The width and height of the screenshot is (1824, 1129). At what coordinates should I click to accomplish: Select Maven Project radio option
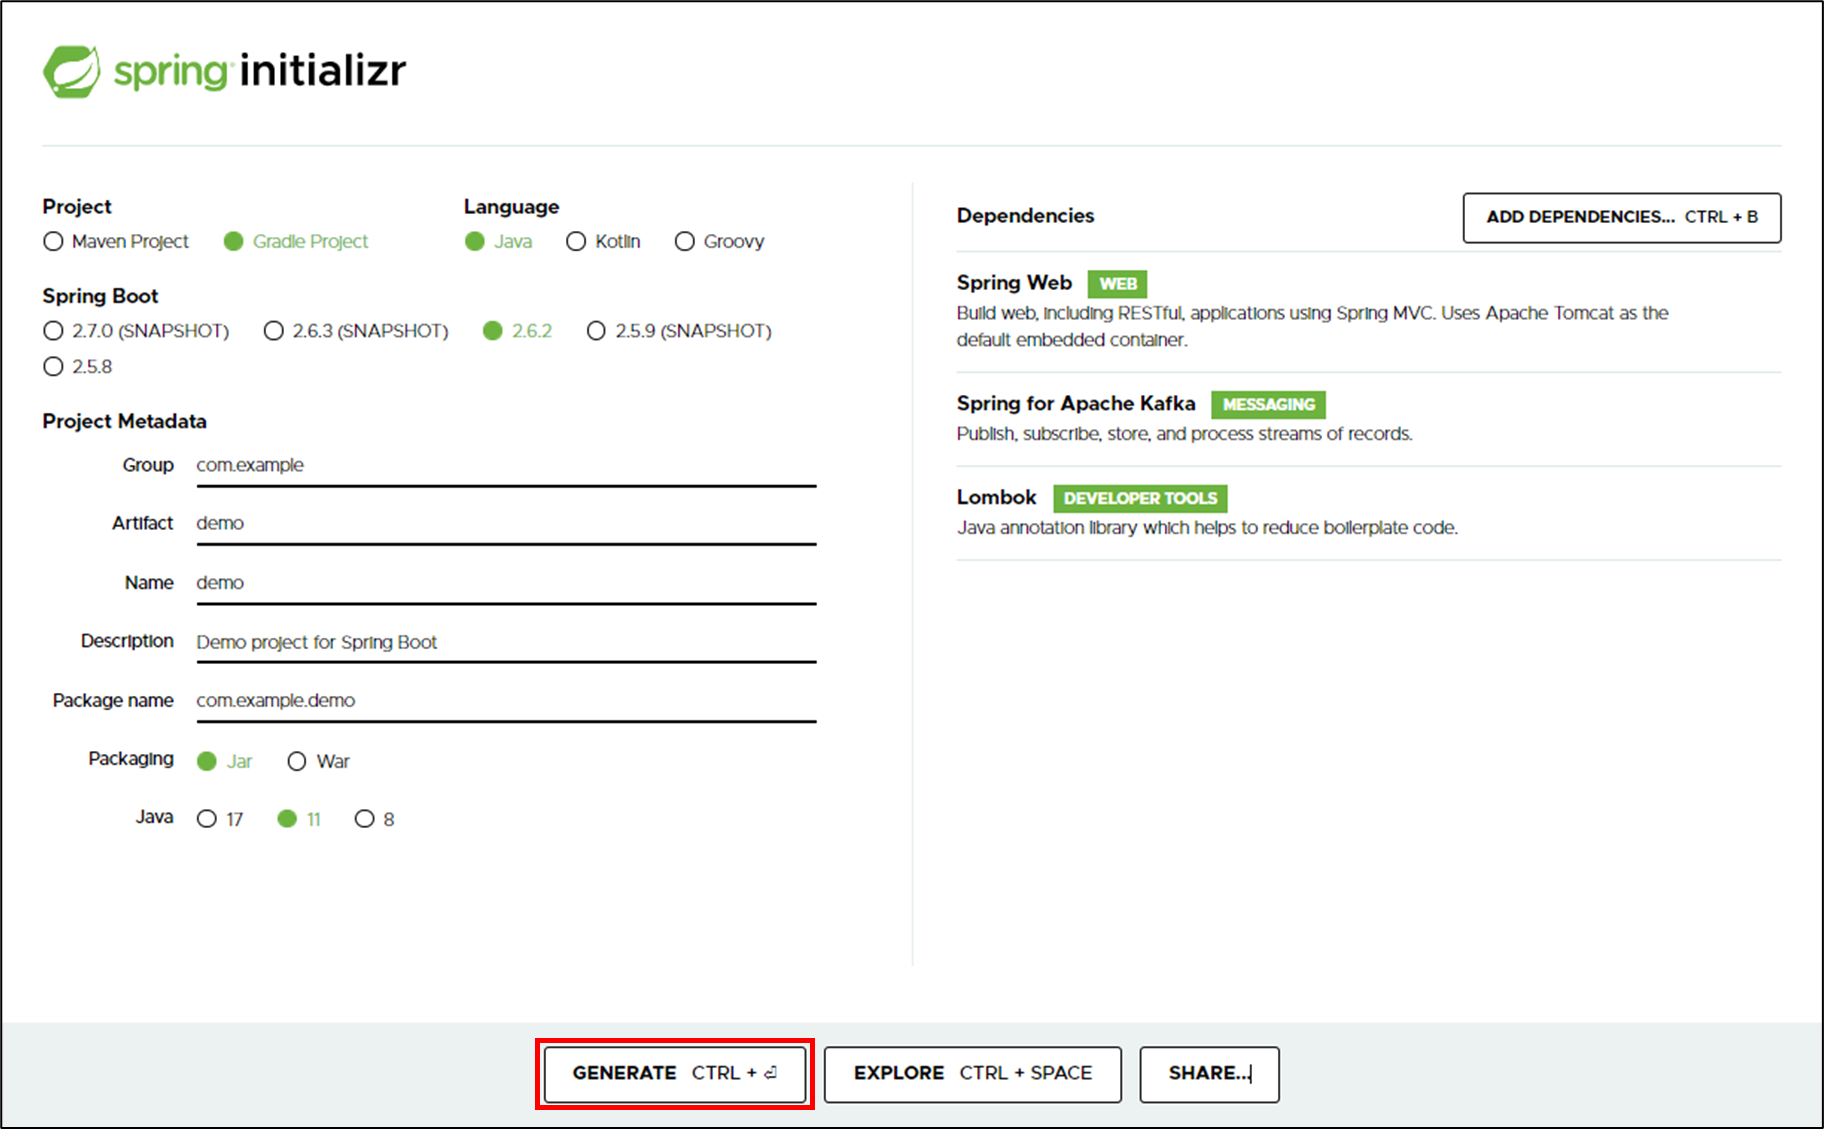(x=116, y=241)
